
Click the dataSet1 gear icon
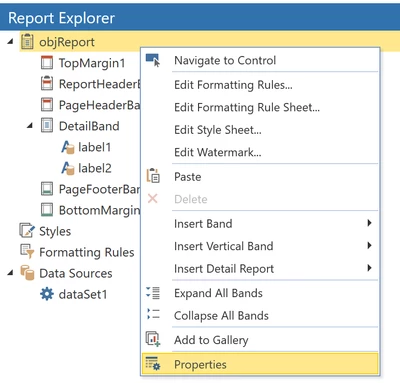pyautogui.click(x=47, y=294)
